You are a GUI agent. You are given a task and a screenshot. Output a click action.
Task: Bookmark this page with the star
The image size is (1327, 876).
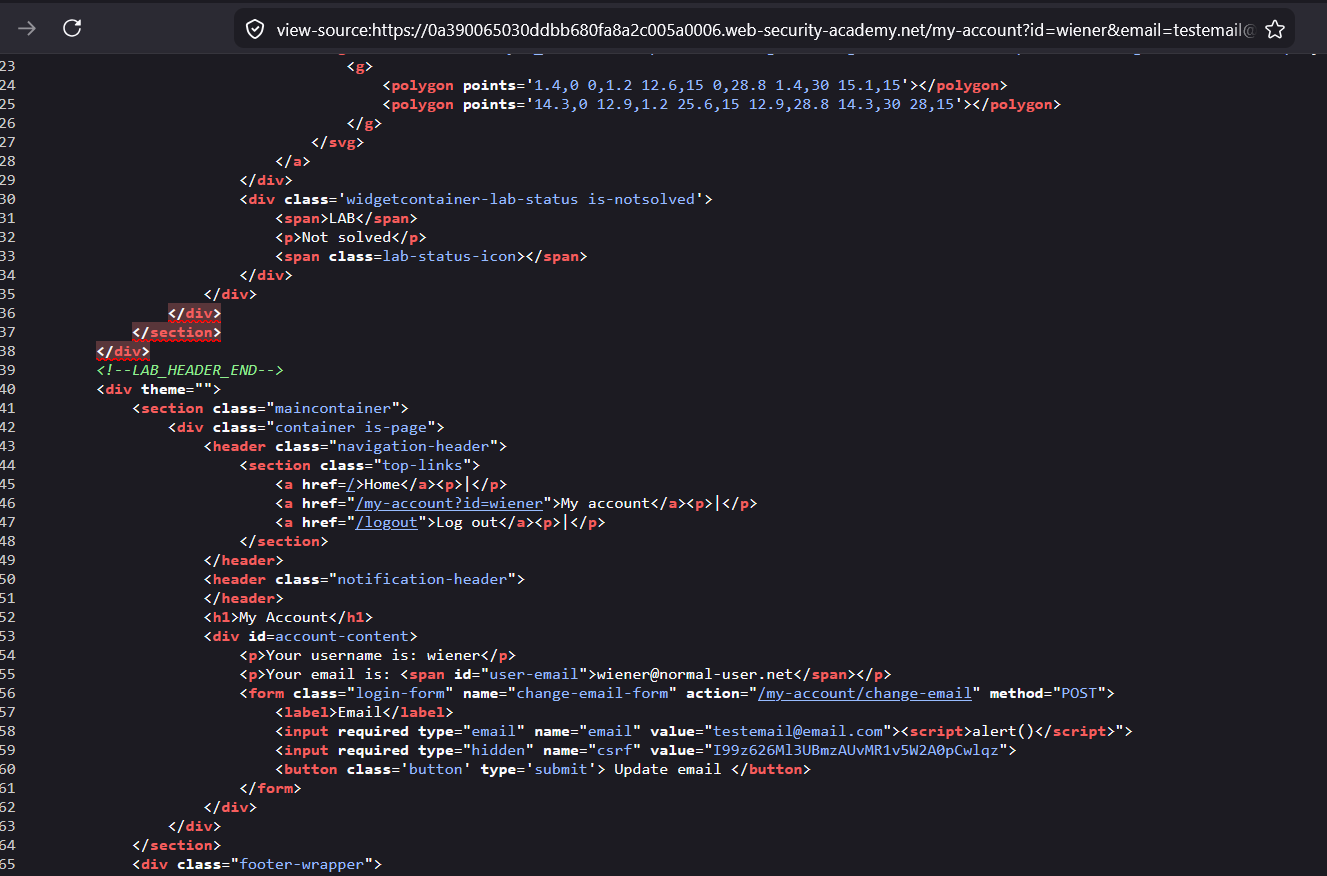click(x=1275, y=29)
